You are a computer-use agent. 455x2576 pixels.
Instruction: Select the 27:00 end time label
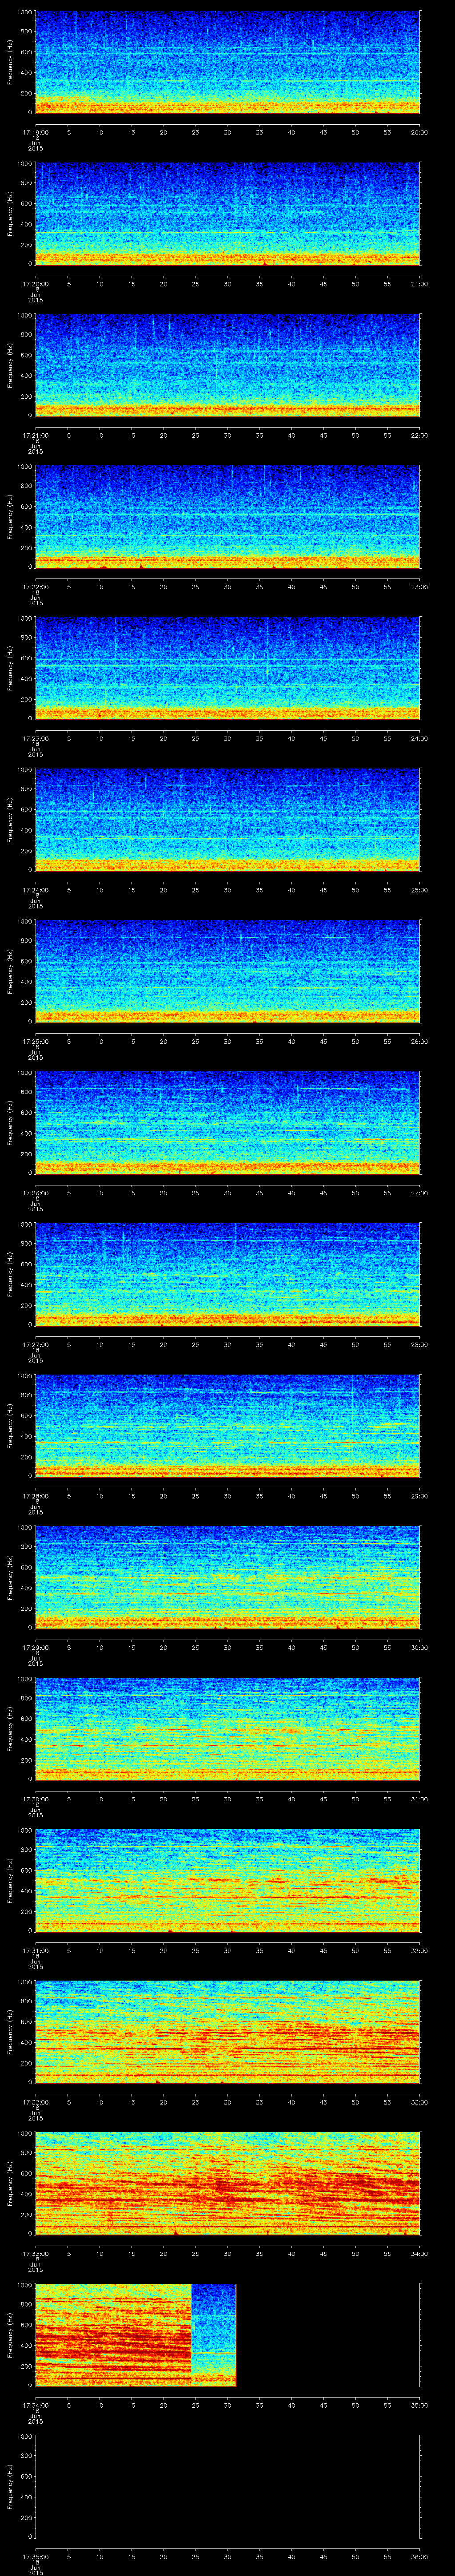point(419,1193)
